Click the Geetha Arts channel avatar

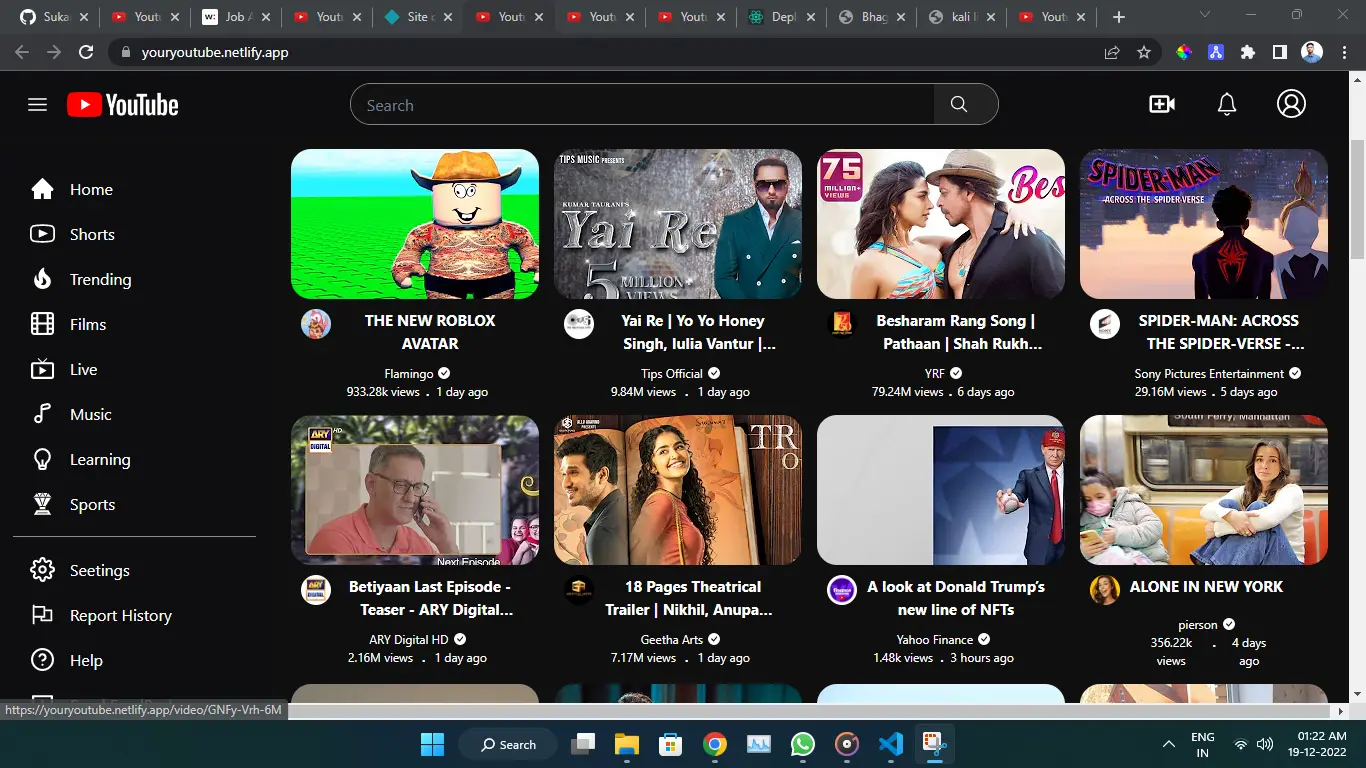[x=579, y=590]
